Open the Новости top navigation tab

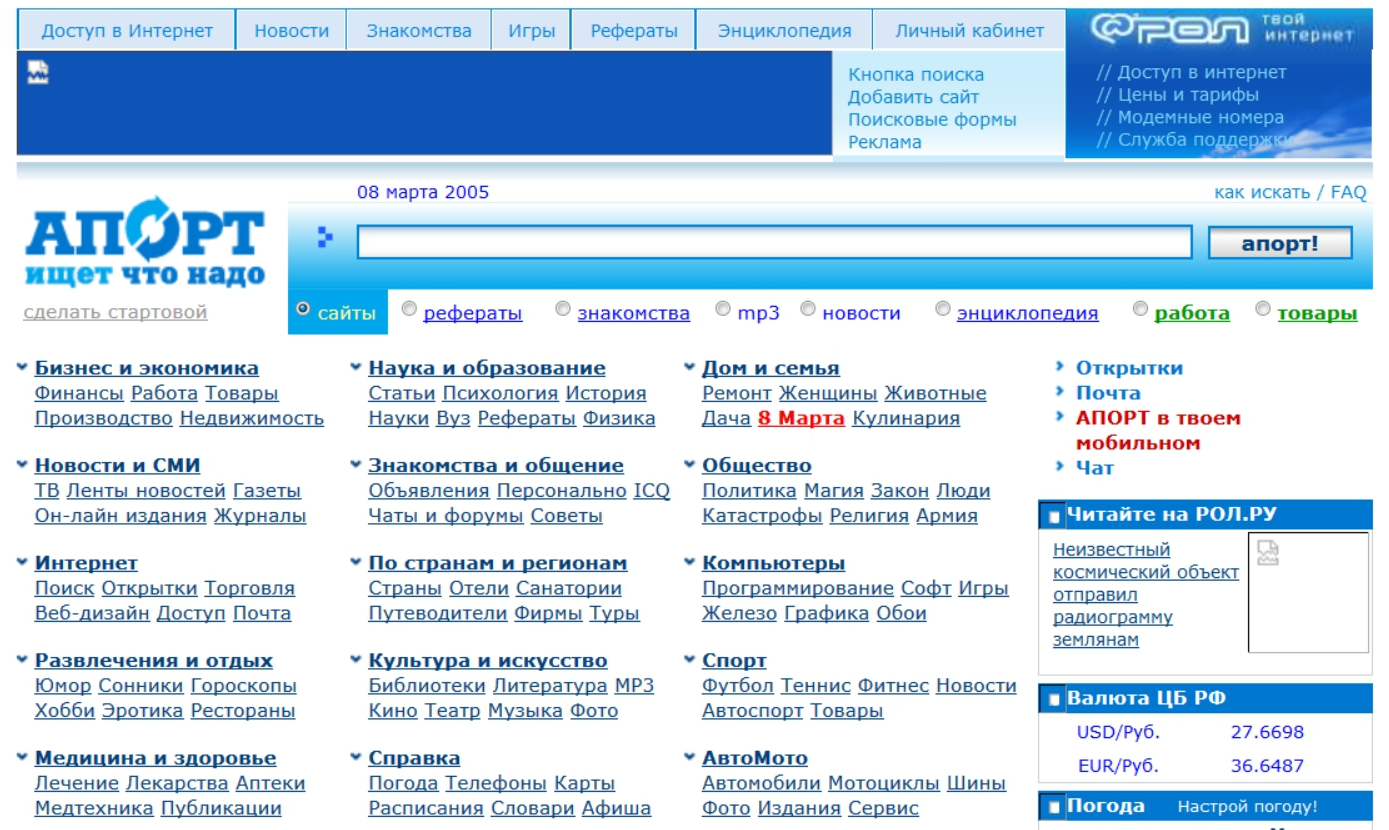(291, 31)
